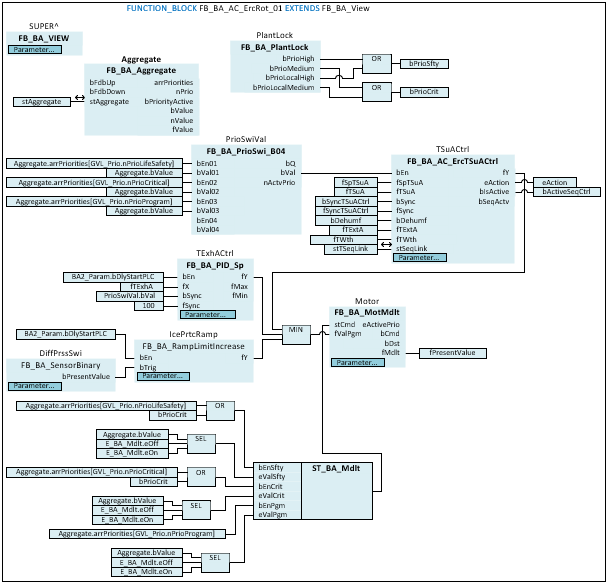Click the FUNCTION_BLOCK keyword in the header
The width and height of the screenshot is (609, 584).
tap(162, 8)
